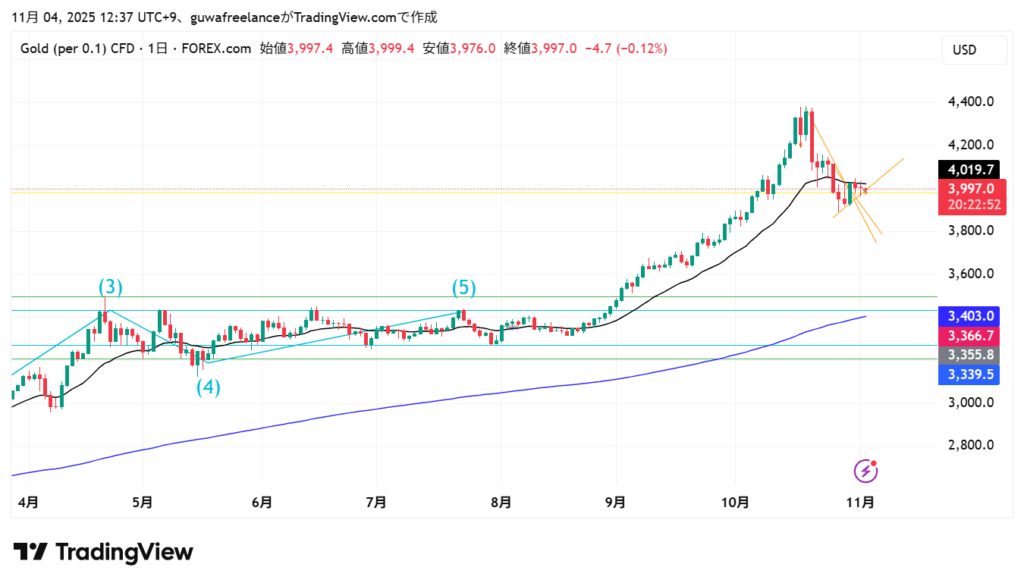The height and width of the screenshot is (586, 1024).
Task: Open the USD currency selector
Action: pyautogui.click(x=965, y=50)
